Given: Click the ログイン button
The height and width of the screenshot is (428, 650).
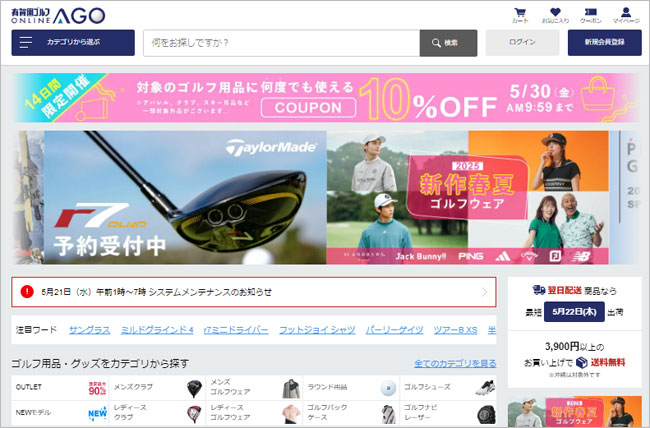Looking at the screenshot, I should pyautogui.click(x=522, y=42).
